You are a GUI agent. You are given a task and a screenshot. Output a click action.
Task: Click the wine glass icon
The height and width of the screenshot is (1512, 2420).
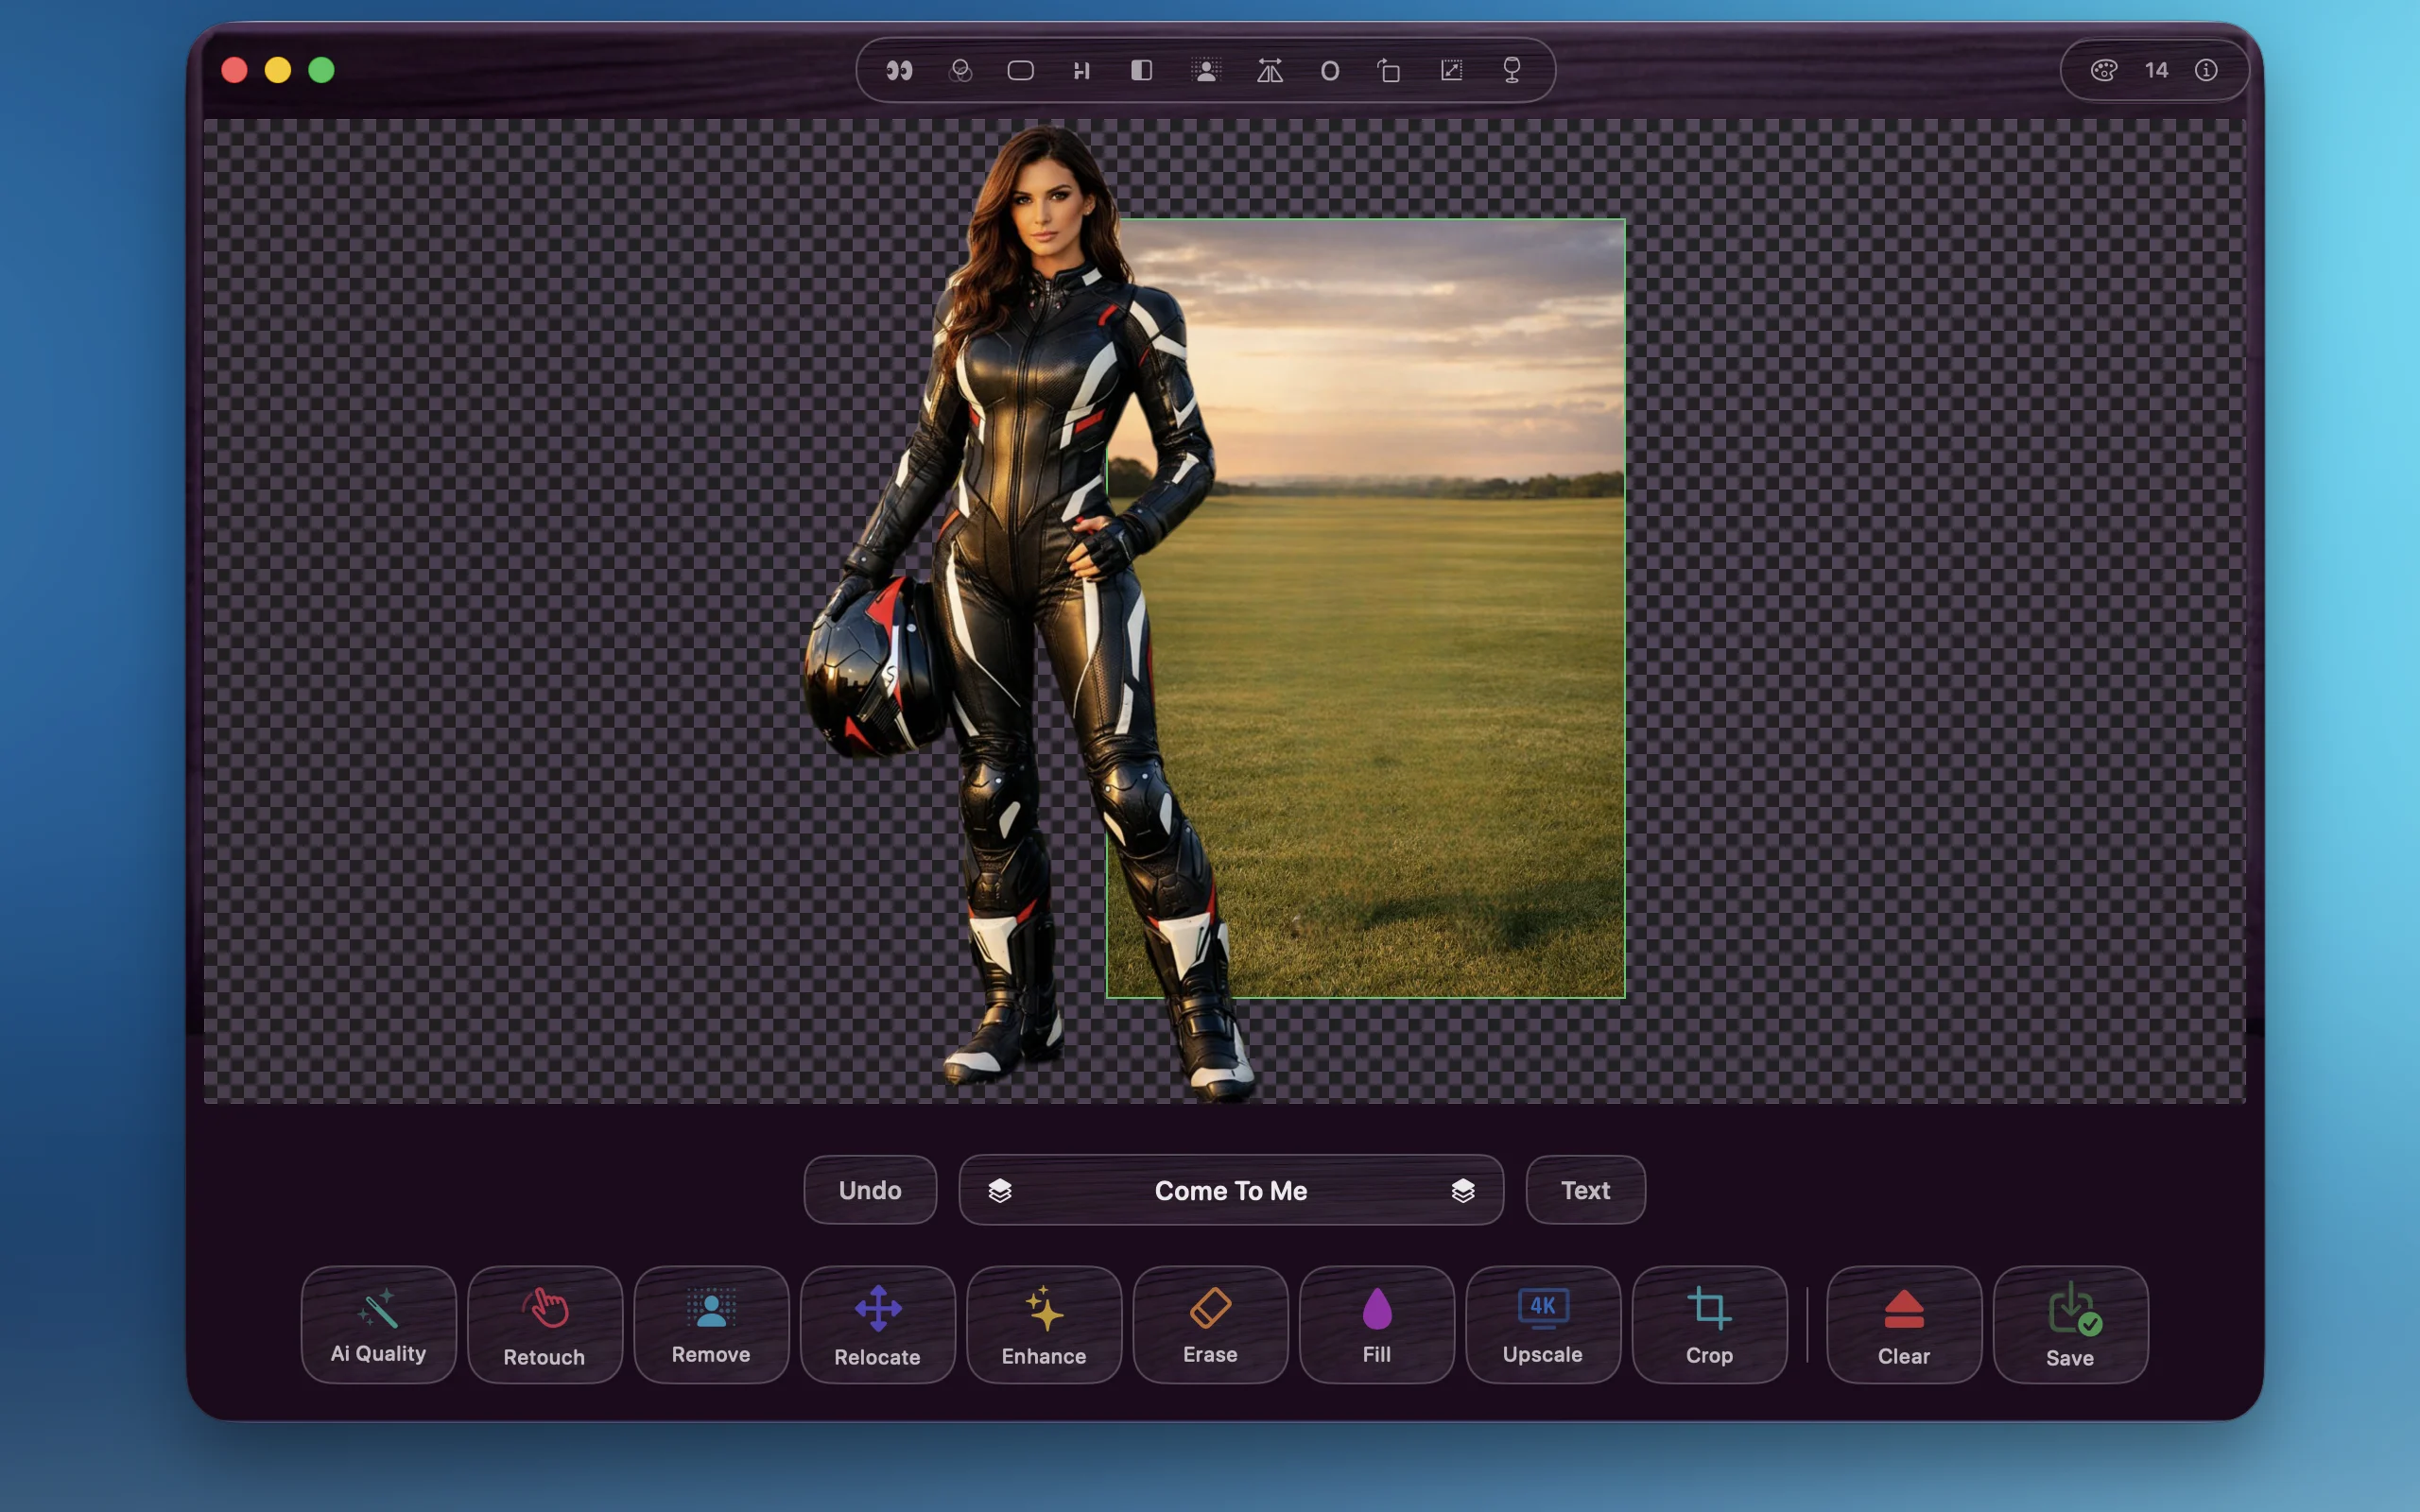pos(1512,70)
